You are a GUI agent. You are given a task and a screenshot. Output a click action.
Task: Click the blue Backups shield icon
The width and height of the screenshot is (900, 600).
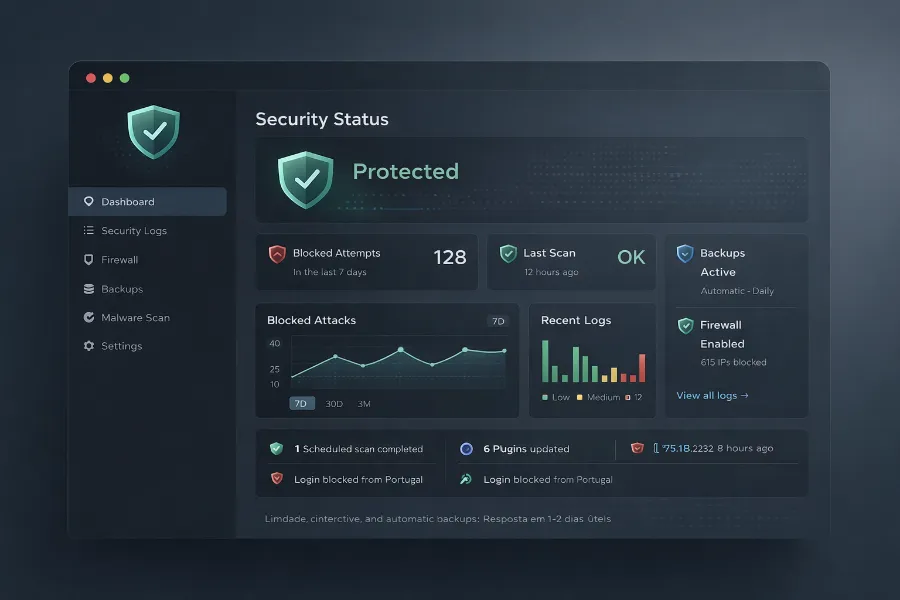685,254
